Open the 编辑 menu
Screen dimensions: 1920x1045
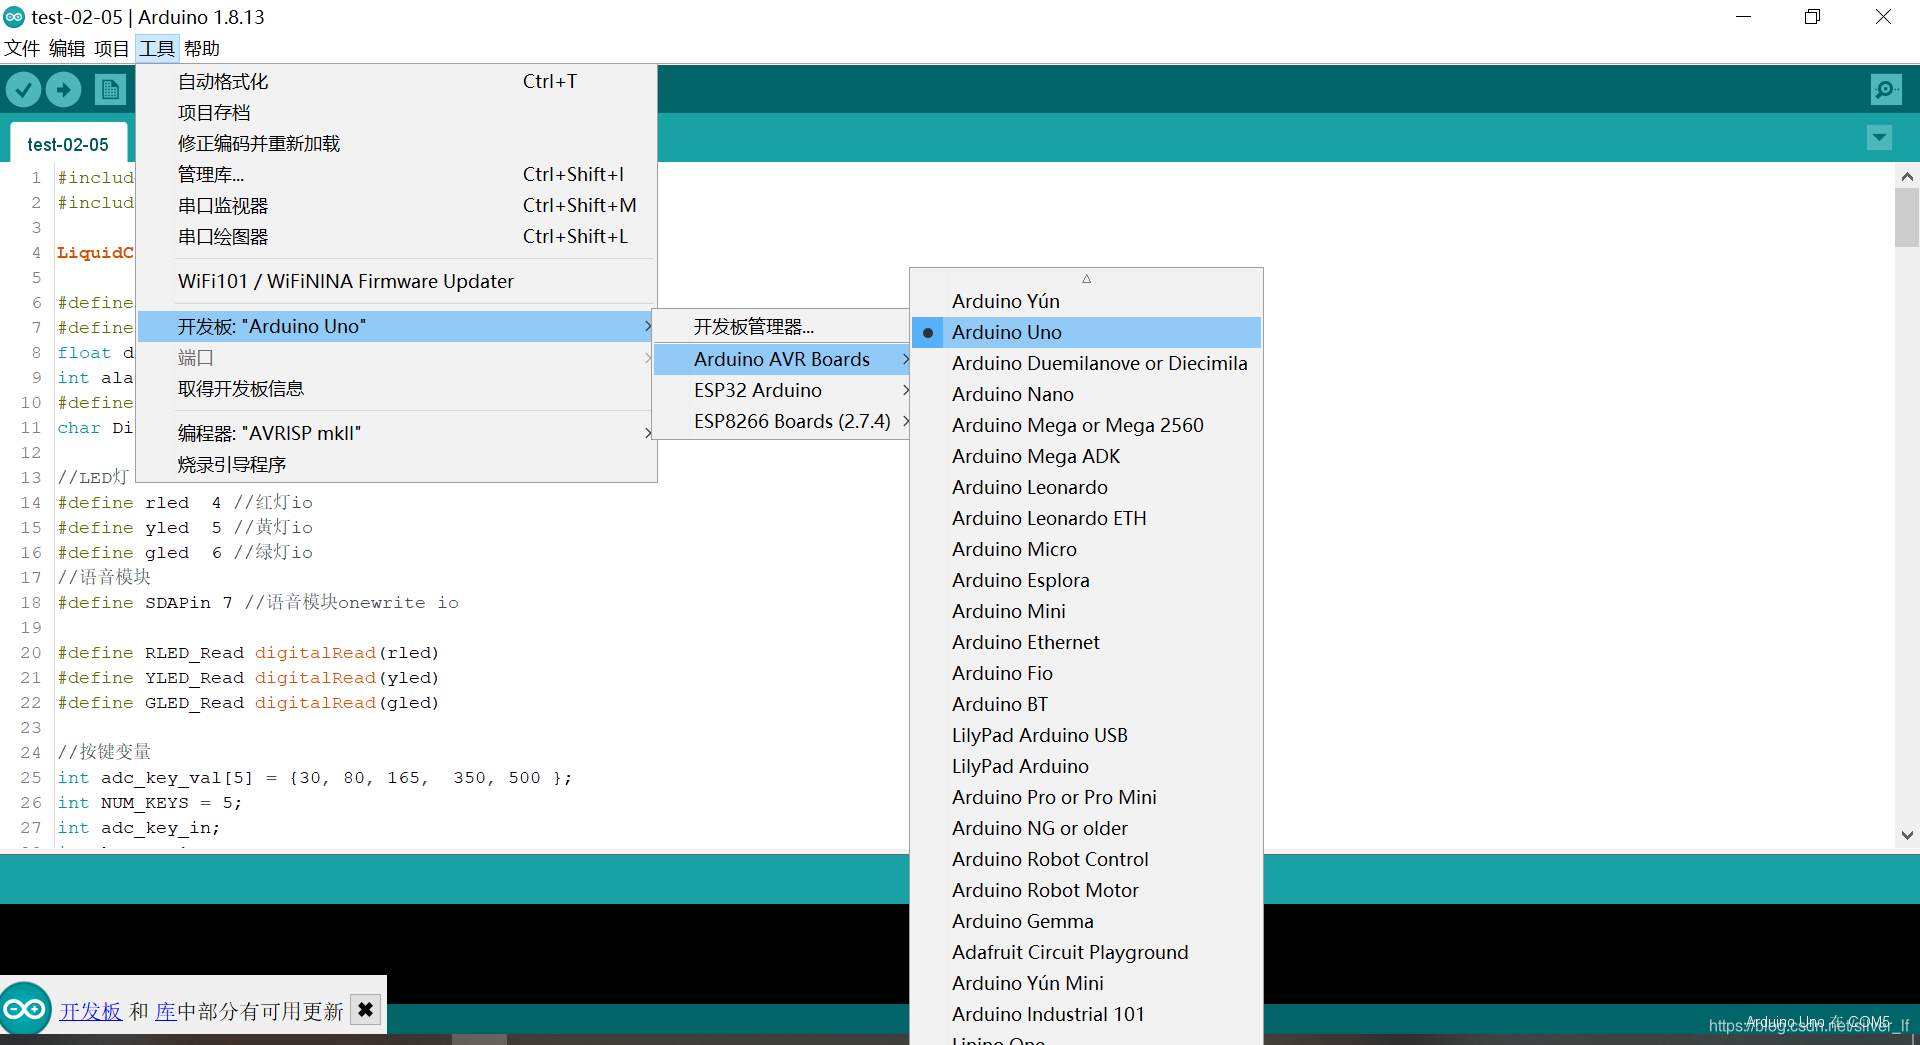click(67, 48)
